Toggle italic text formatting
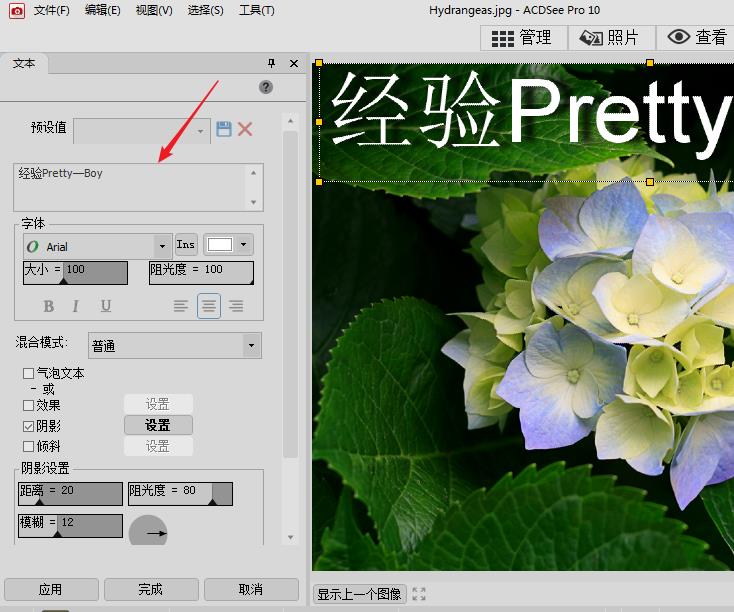 [x=75, y=306]
